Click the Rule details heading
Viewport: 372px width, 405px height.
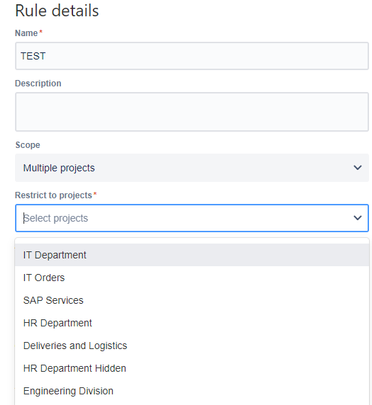(57, 11)
